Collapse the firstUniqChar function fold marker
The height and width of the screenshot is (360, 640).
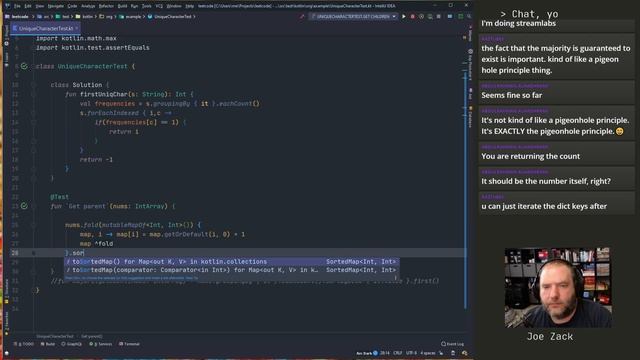[33, 94]
